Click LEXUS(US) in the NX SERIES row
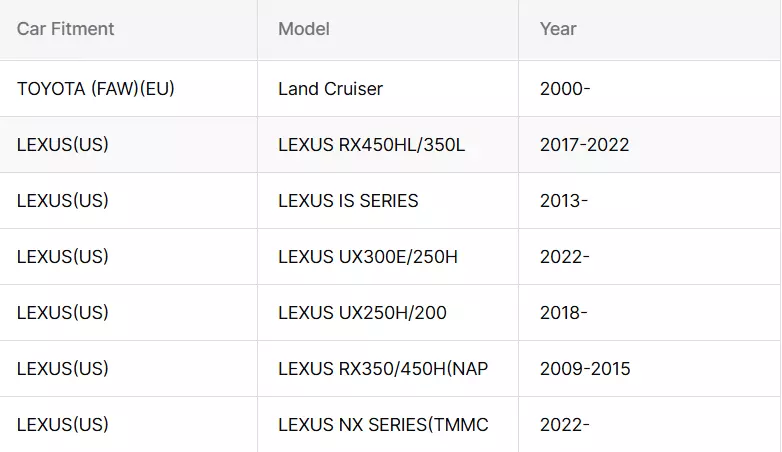The width and height of the screenshot is (782, 452). tap(63, 425)
